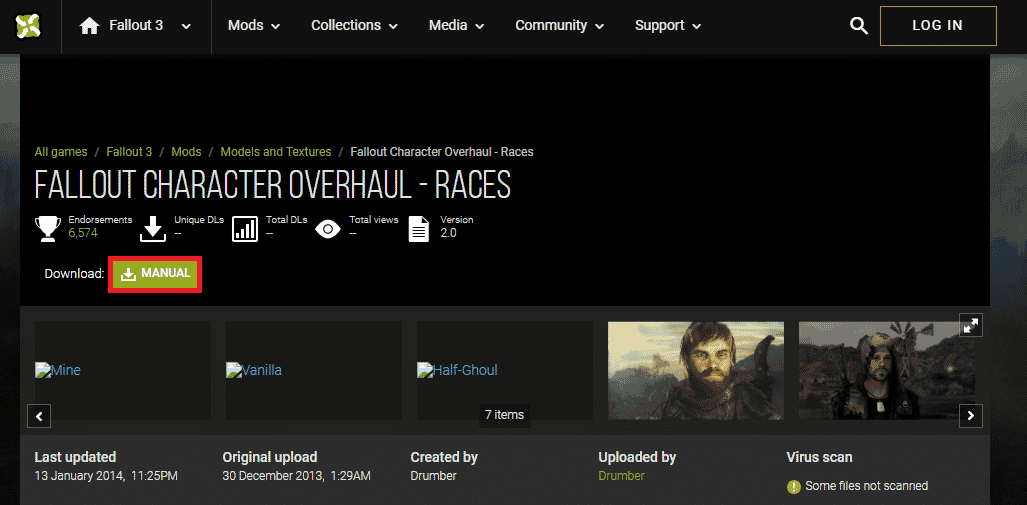Click the mod title Fallout Character Overhaul - Races

point(272,186)
